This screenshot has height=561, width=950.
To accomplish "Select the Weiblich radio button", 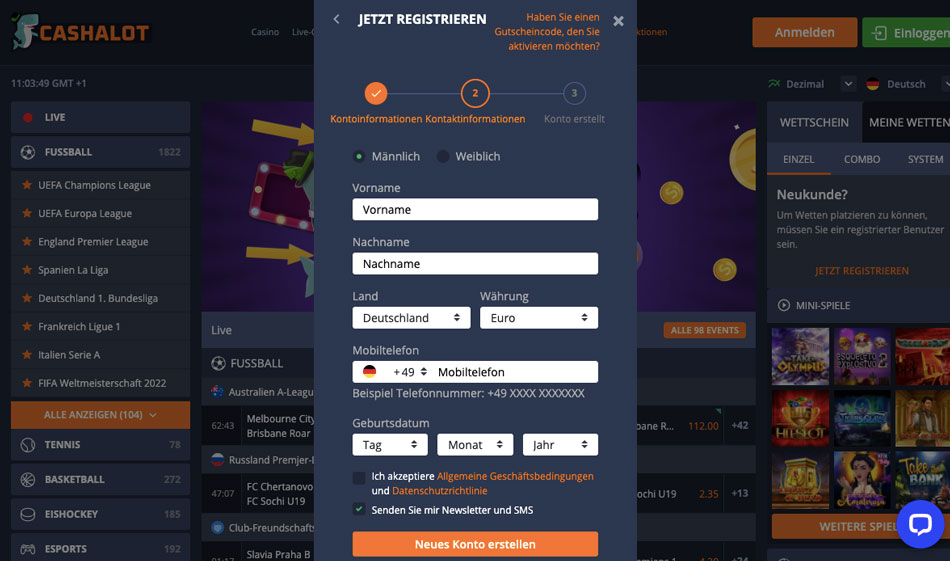I will [443, 156].
